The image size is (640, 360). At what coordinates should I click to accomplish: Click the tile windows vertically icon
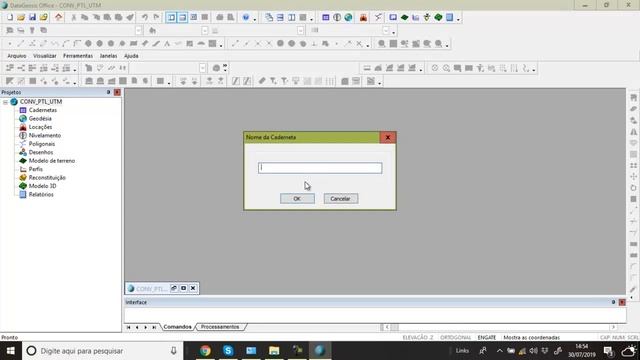(x=292, y=17)
